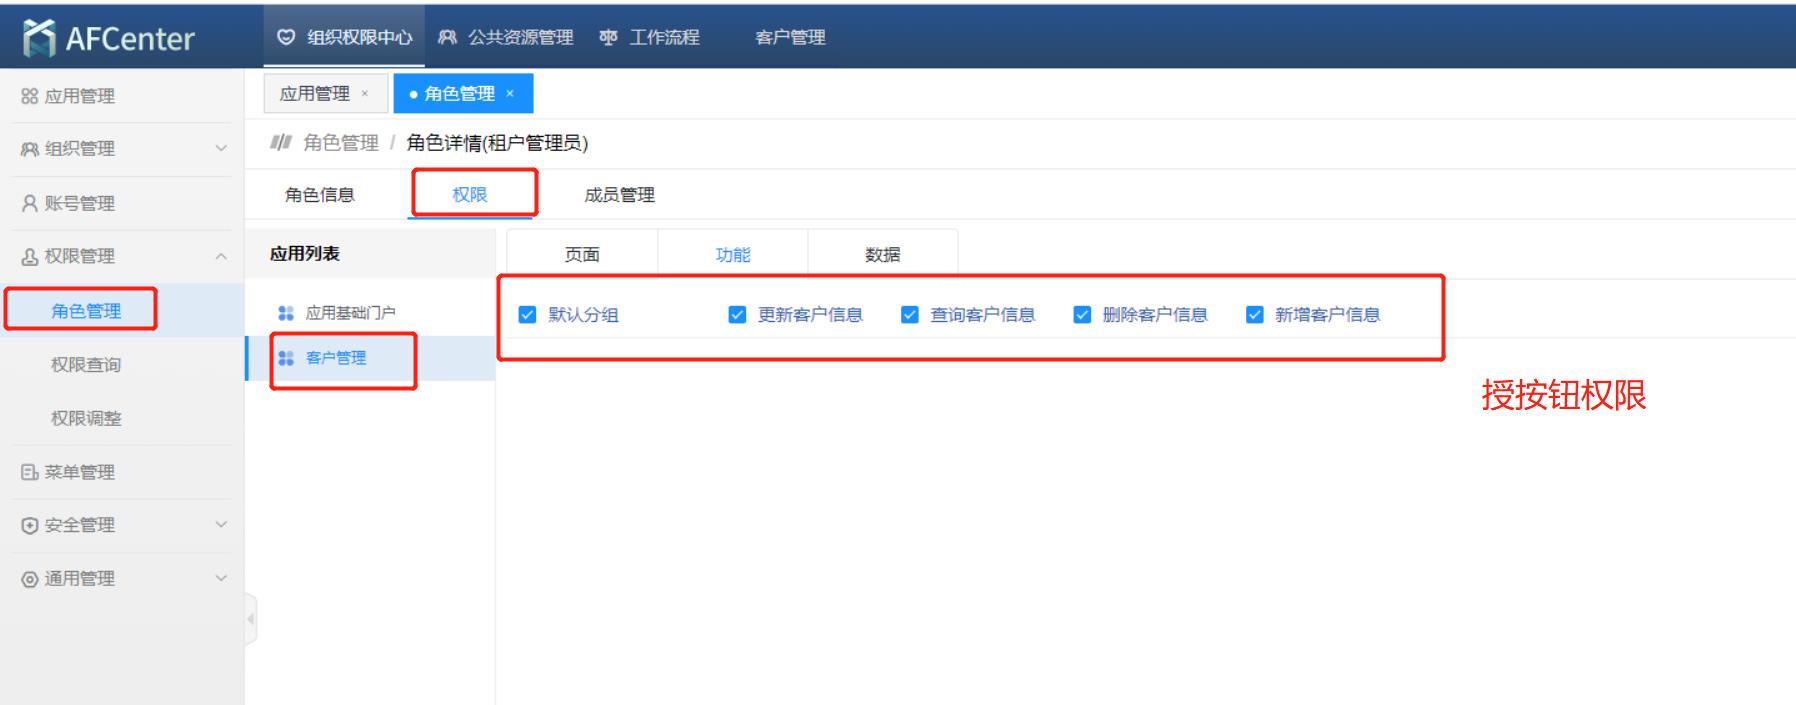Toggle the 删除客户信息 checkbox
The image size is (1796, 705).
pyautogui.click(x=1082, y=315)
